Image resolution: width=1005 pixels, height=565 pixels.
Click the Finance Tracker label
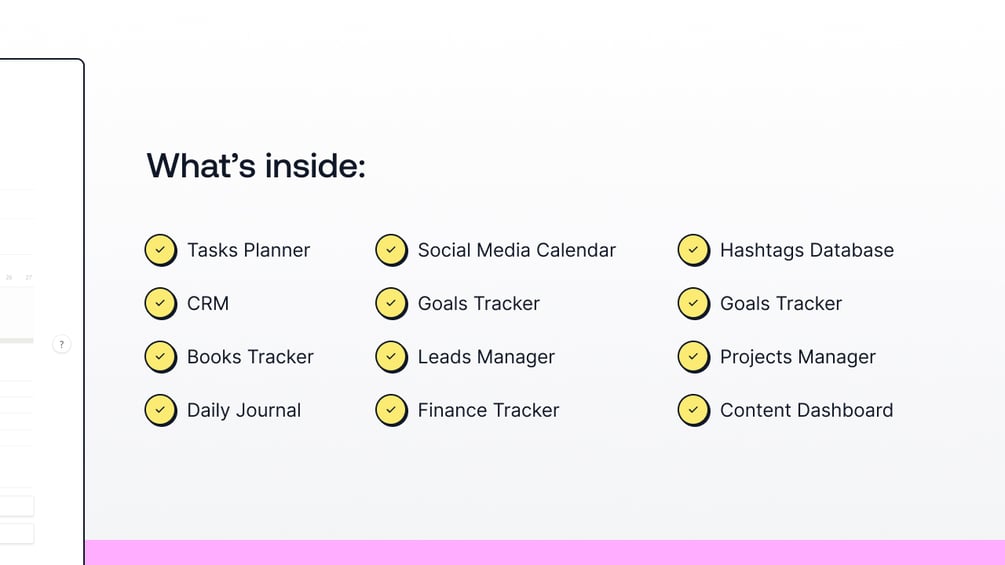[488, 410]
